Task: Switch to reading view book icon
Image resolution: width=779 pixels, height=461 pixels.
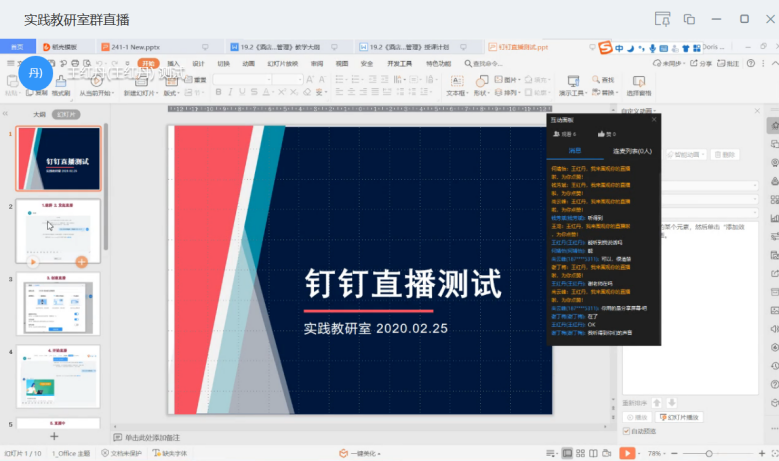Action: click(x=593, y=453)
